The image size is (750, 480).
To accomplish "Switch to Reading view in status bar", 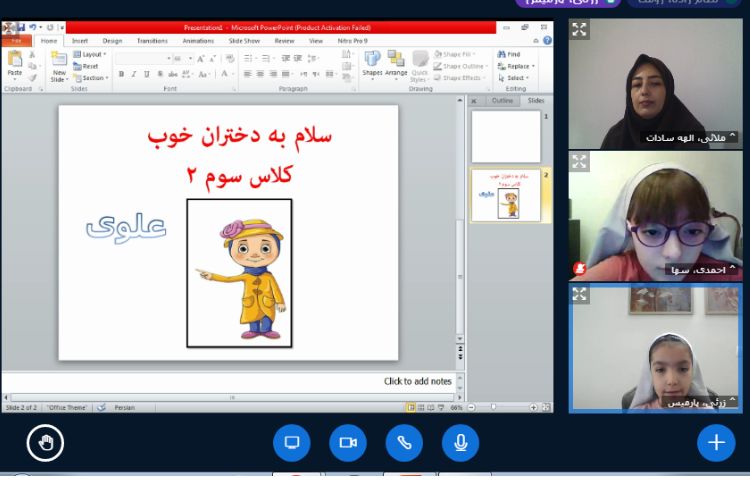I will click(x=431, y=407).
